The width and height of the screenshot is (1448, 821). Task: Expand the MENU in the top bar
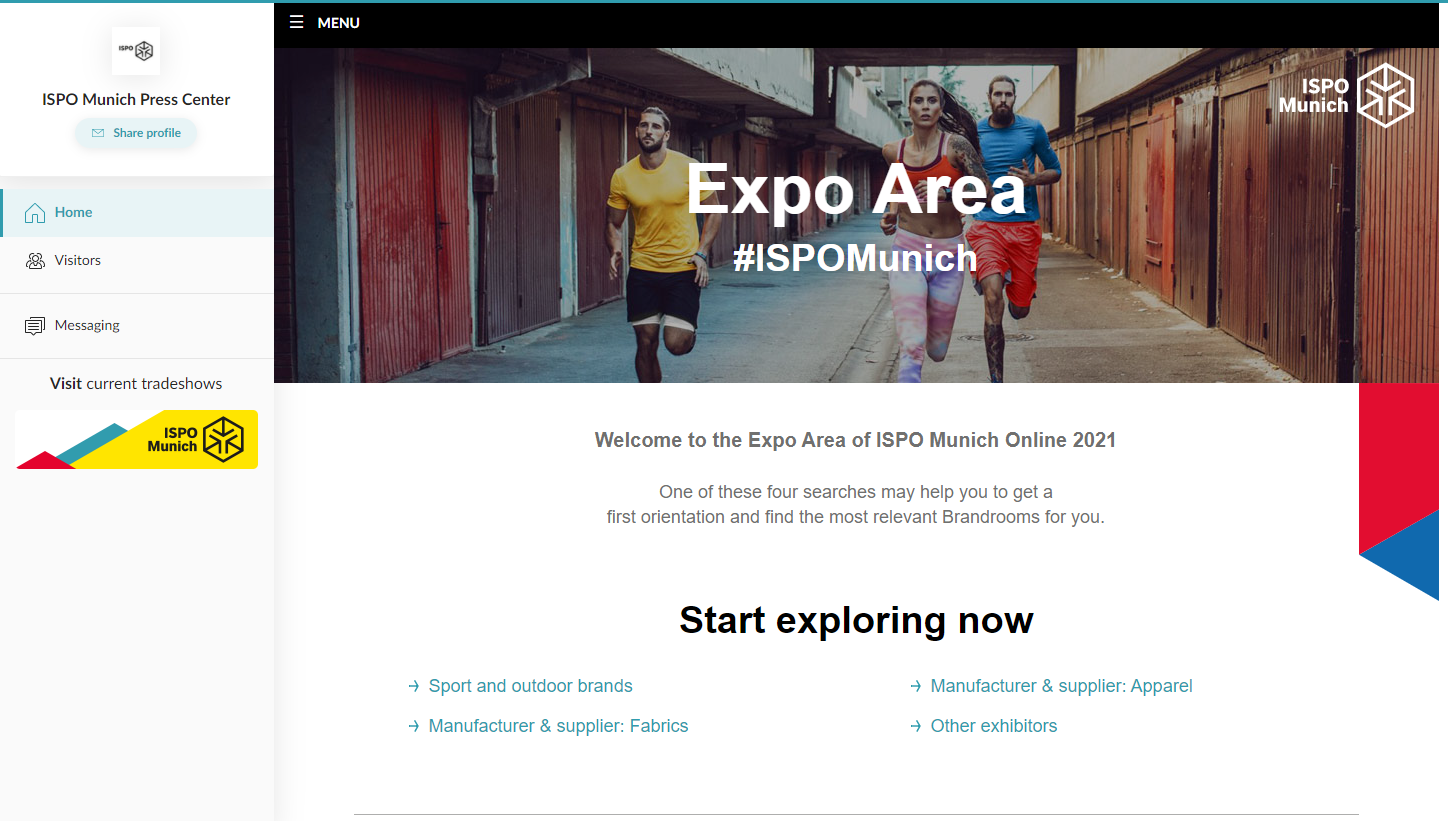tap(338, 22)
